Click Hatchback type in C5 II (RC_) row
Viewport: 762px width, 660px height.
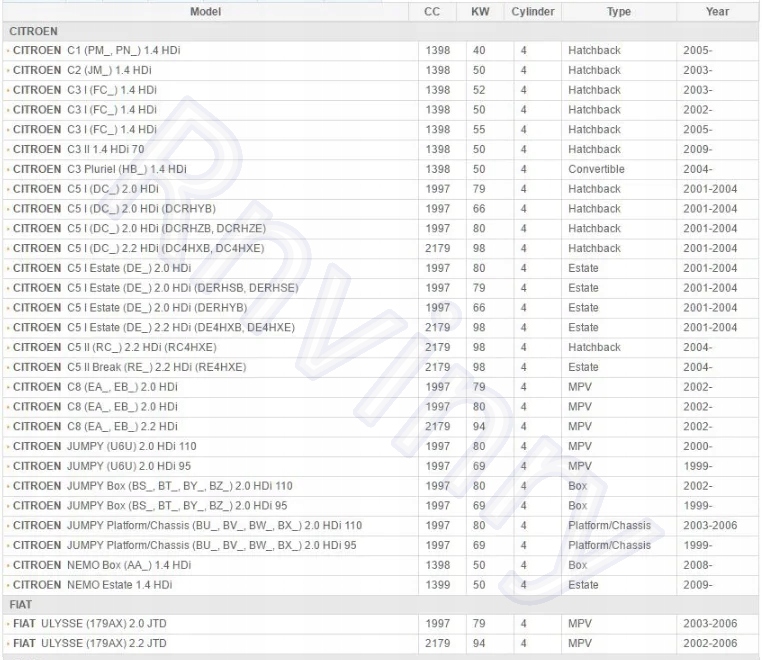tap(594, 347)
